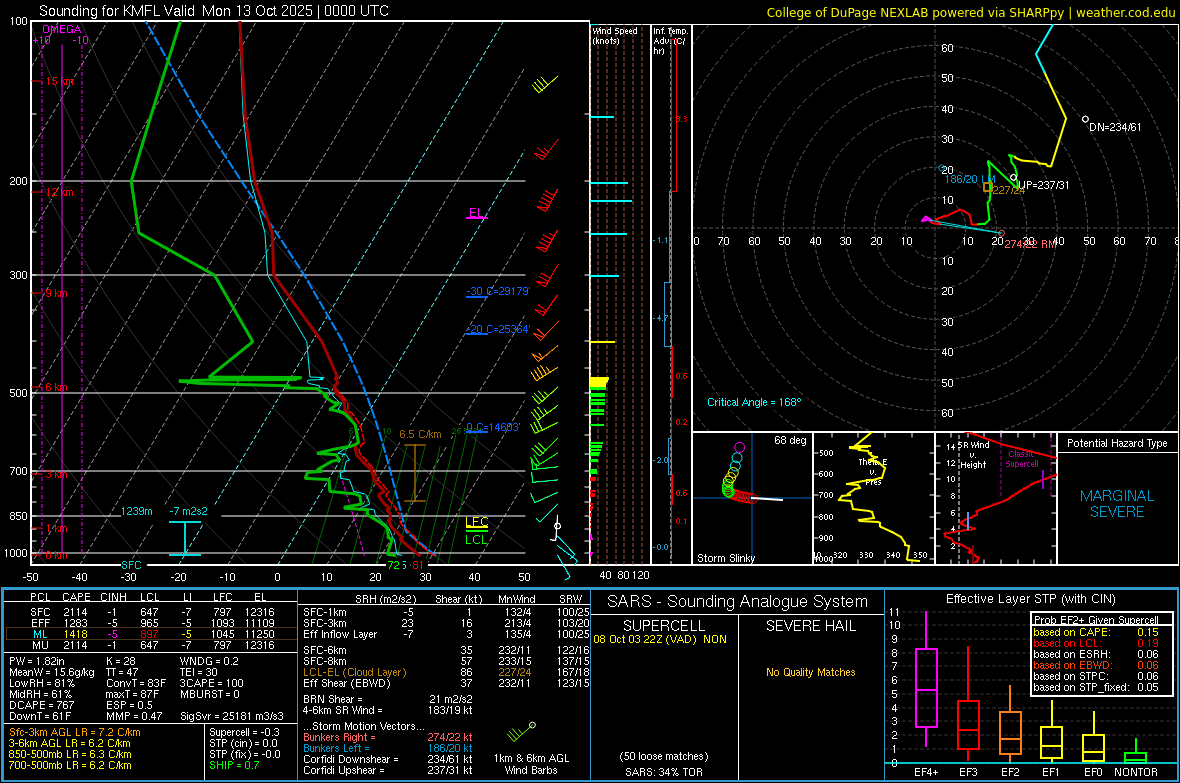Click the DN=234/61 hodograph label
This screenshot has height=783, width=1180.
click(x=1115, y=127)
